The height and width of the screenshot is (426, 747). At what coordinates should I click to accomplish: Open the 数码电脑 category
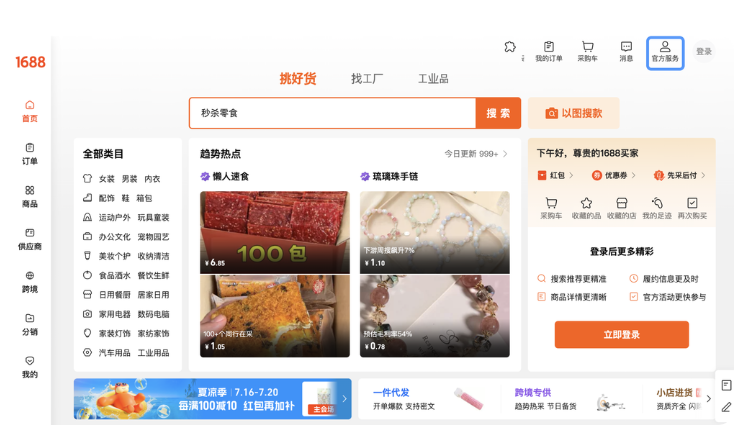click(153, 314)
